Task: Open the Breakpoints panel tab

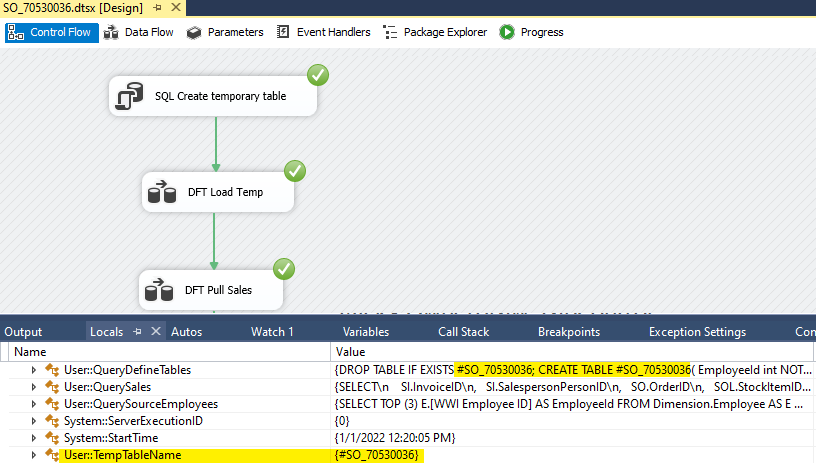Action: (569, 332)
